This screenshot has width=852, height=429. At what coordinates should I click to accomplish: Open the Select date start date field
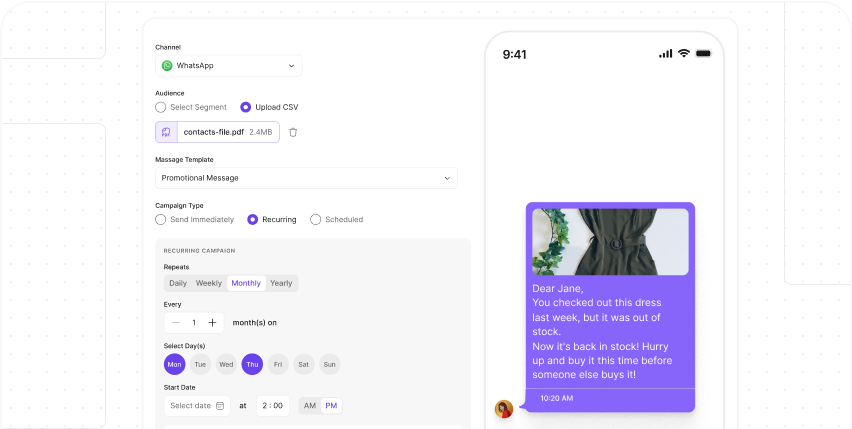click(x=197, y=406)
